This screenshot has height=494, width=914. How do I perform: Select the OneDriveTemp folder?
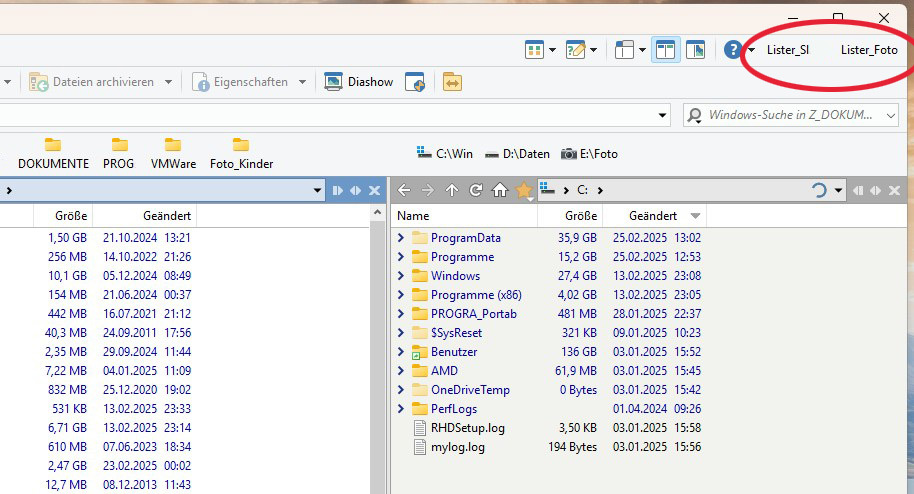click(470, 390)
